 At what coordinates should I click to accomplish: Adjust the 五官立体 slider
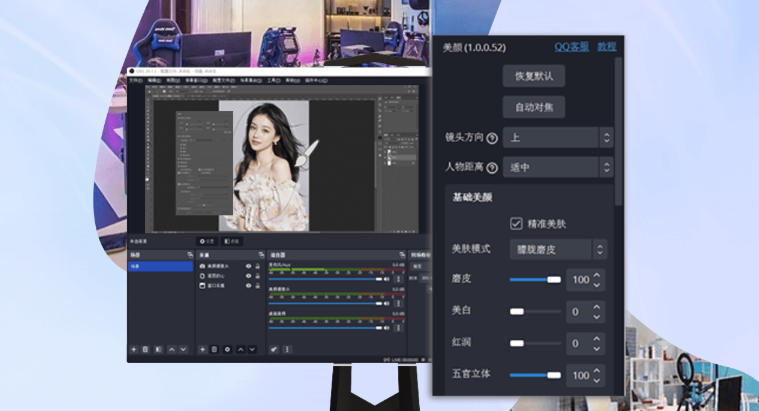(535, 375)
